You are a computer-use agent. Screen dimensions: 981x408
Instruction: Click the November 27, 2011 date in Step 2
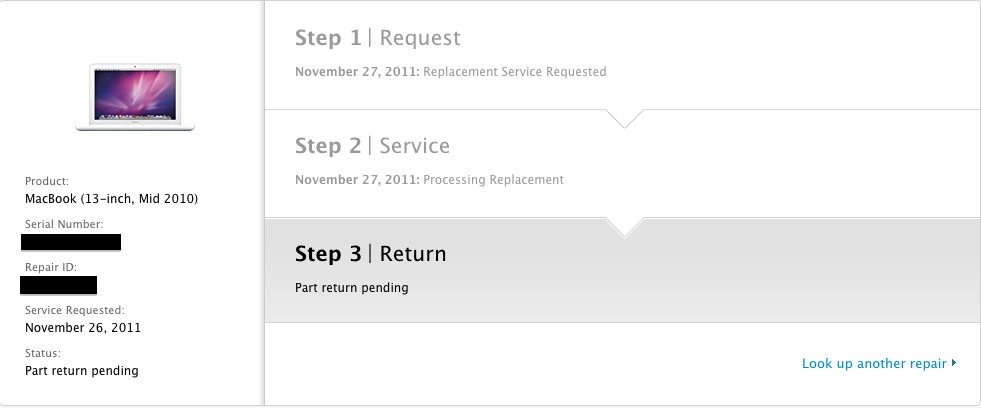pyautogui.click(x=357, y=180)
